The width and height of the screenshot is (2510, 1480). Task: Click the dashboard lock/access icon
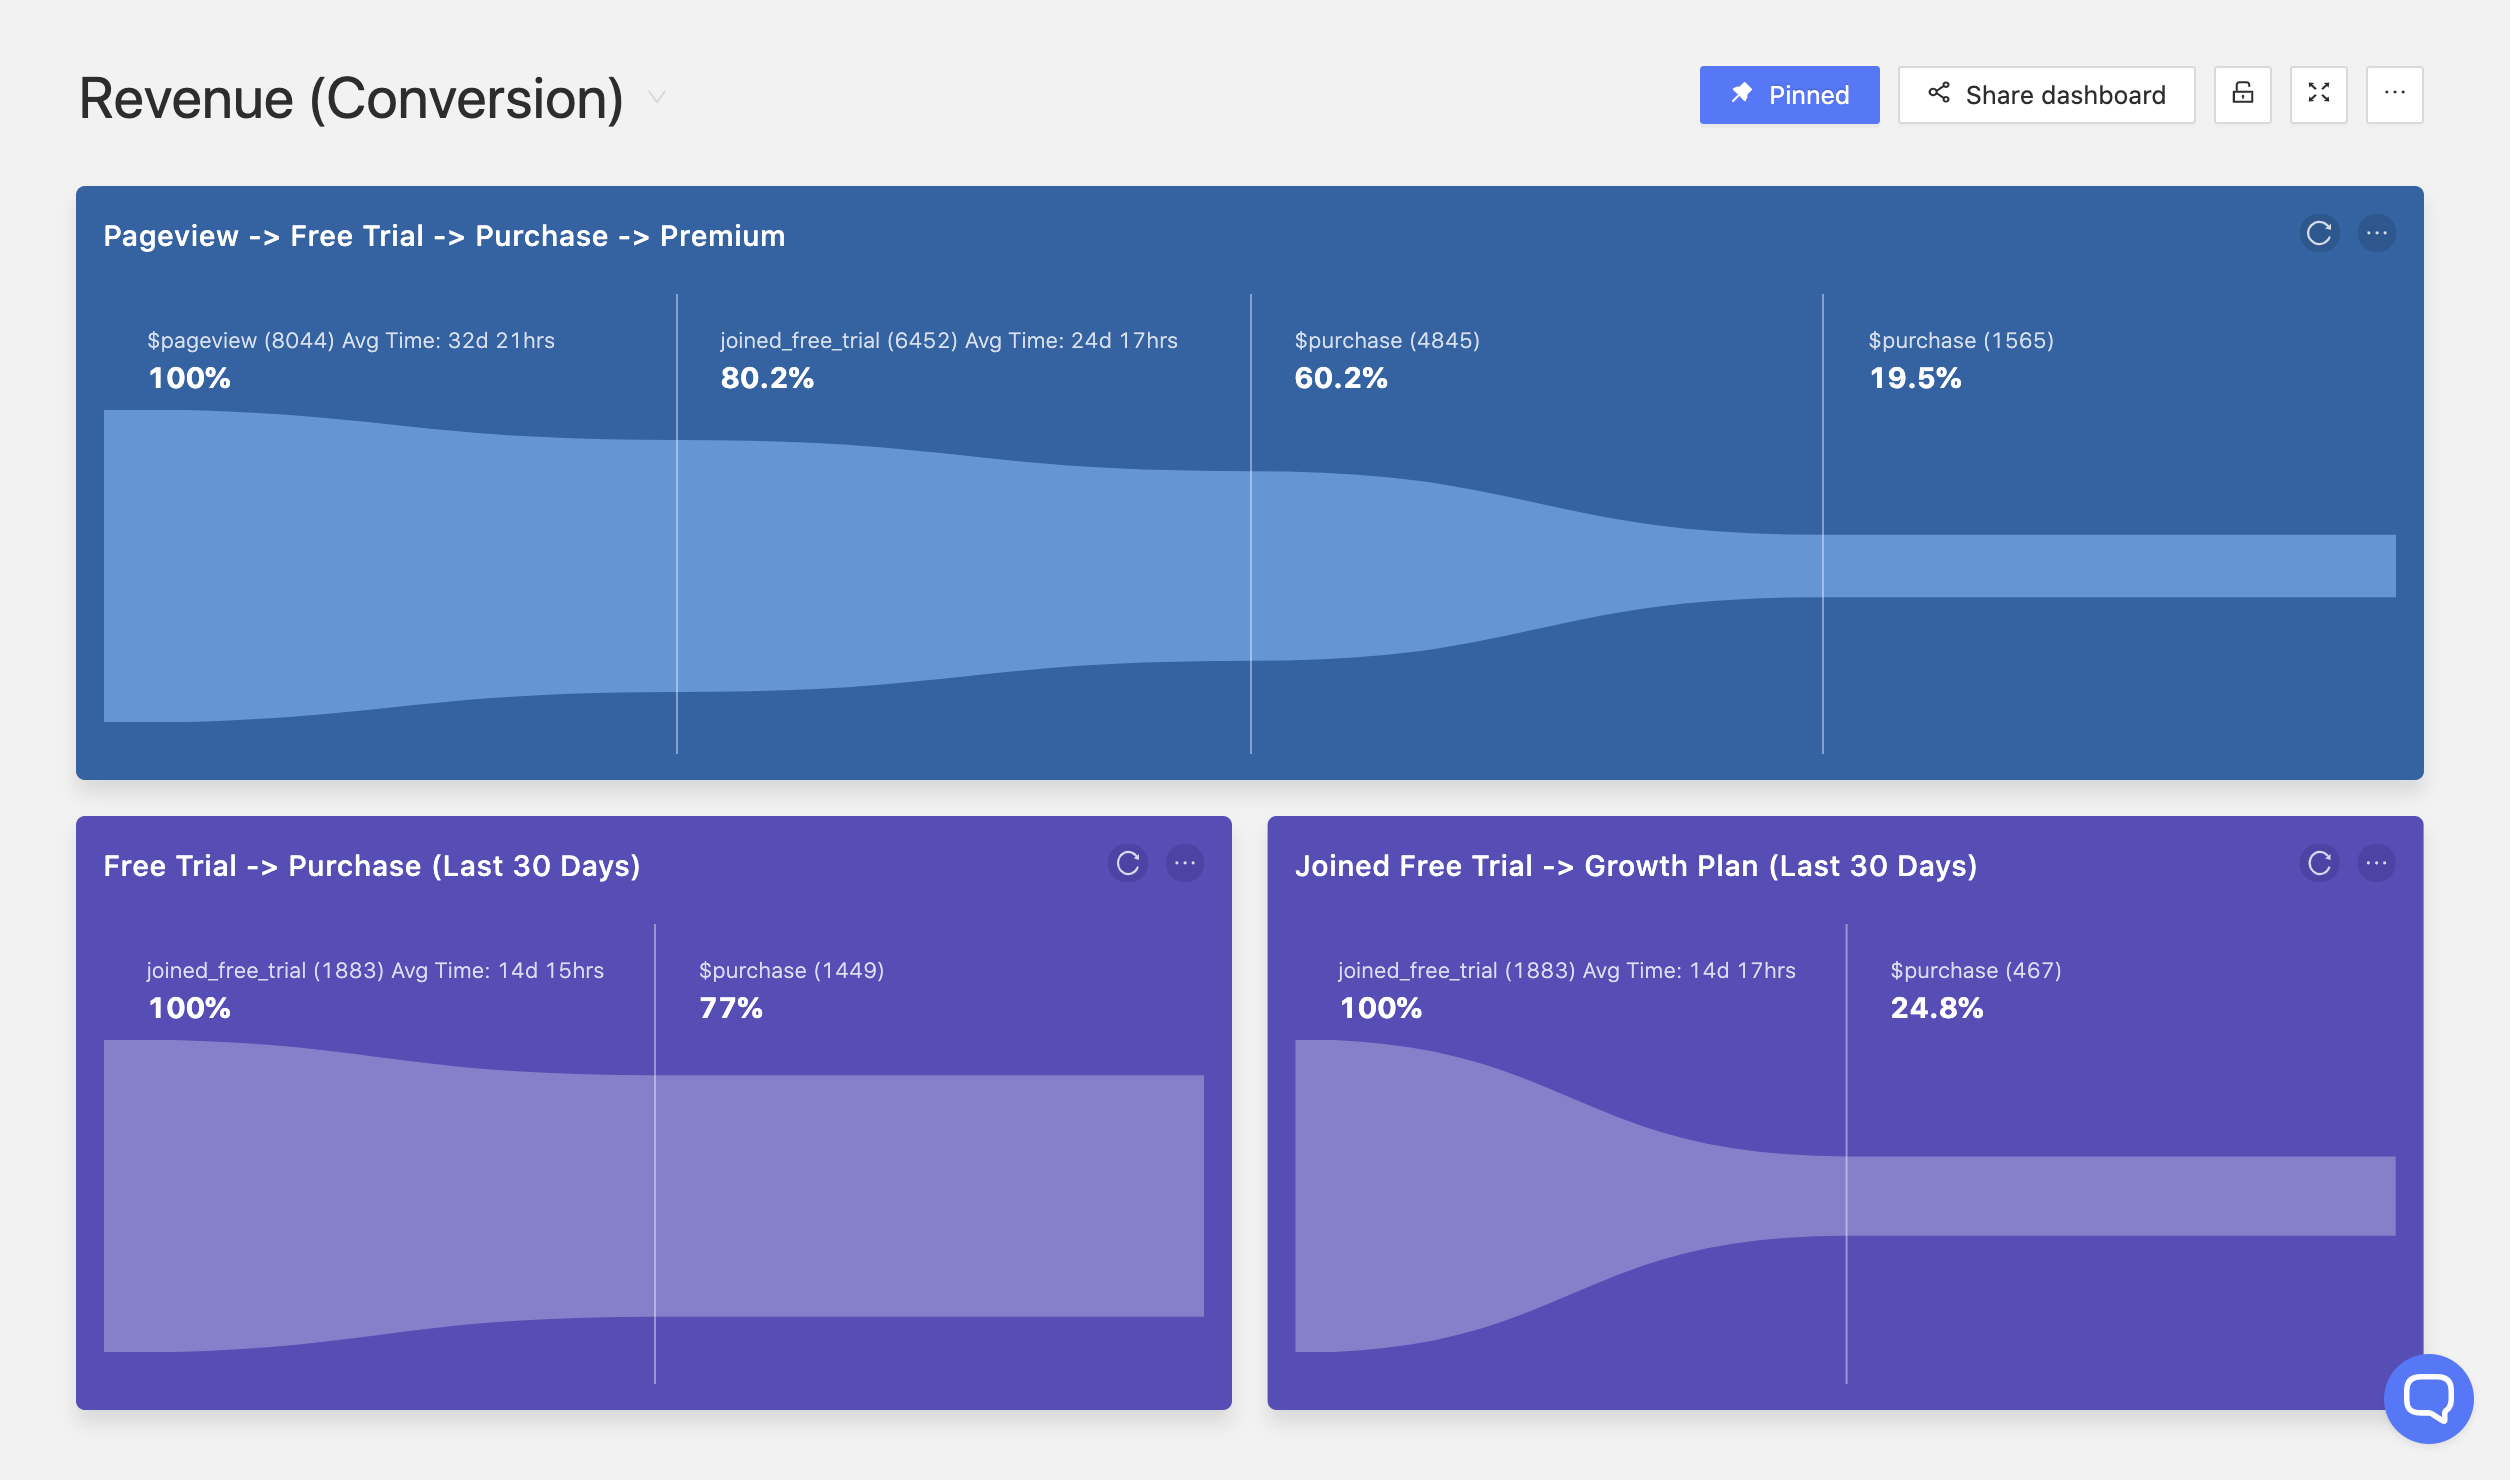pos(2243,94)
